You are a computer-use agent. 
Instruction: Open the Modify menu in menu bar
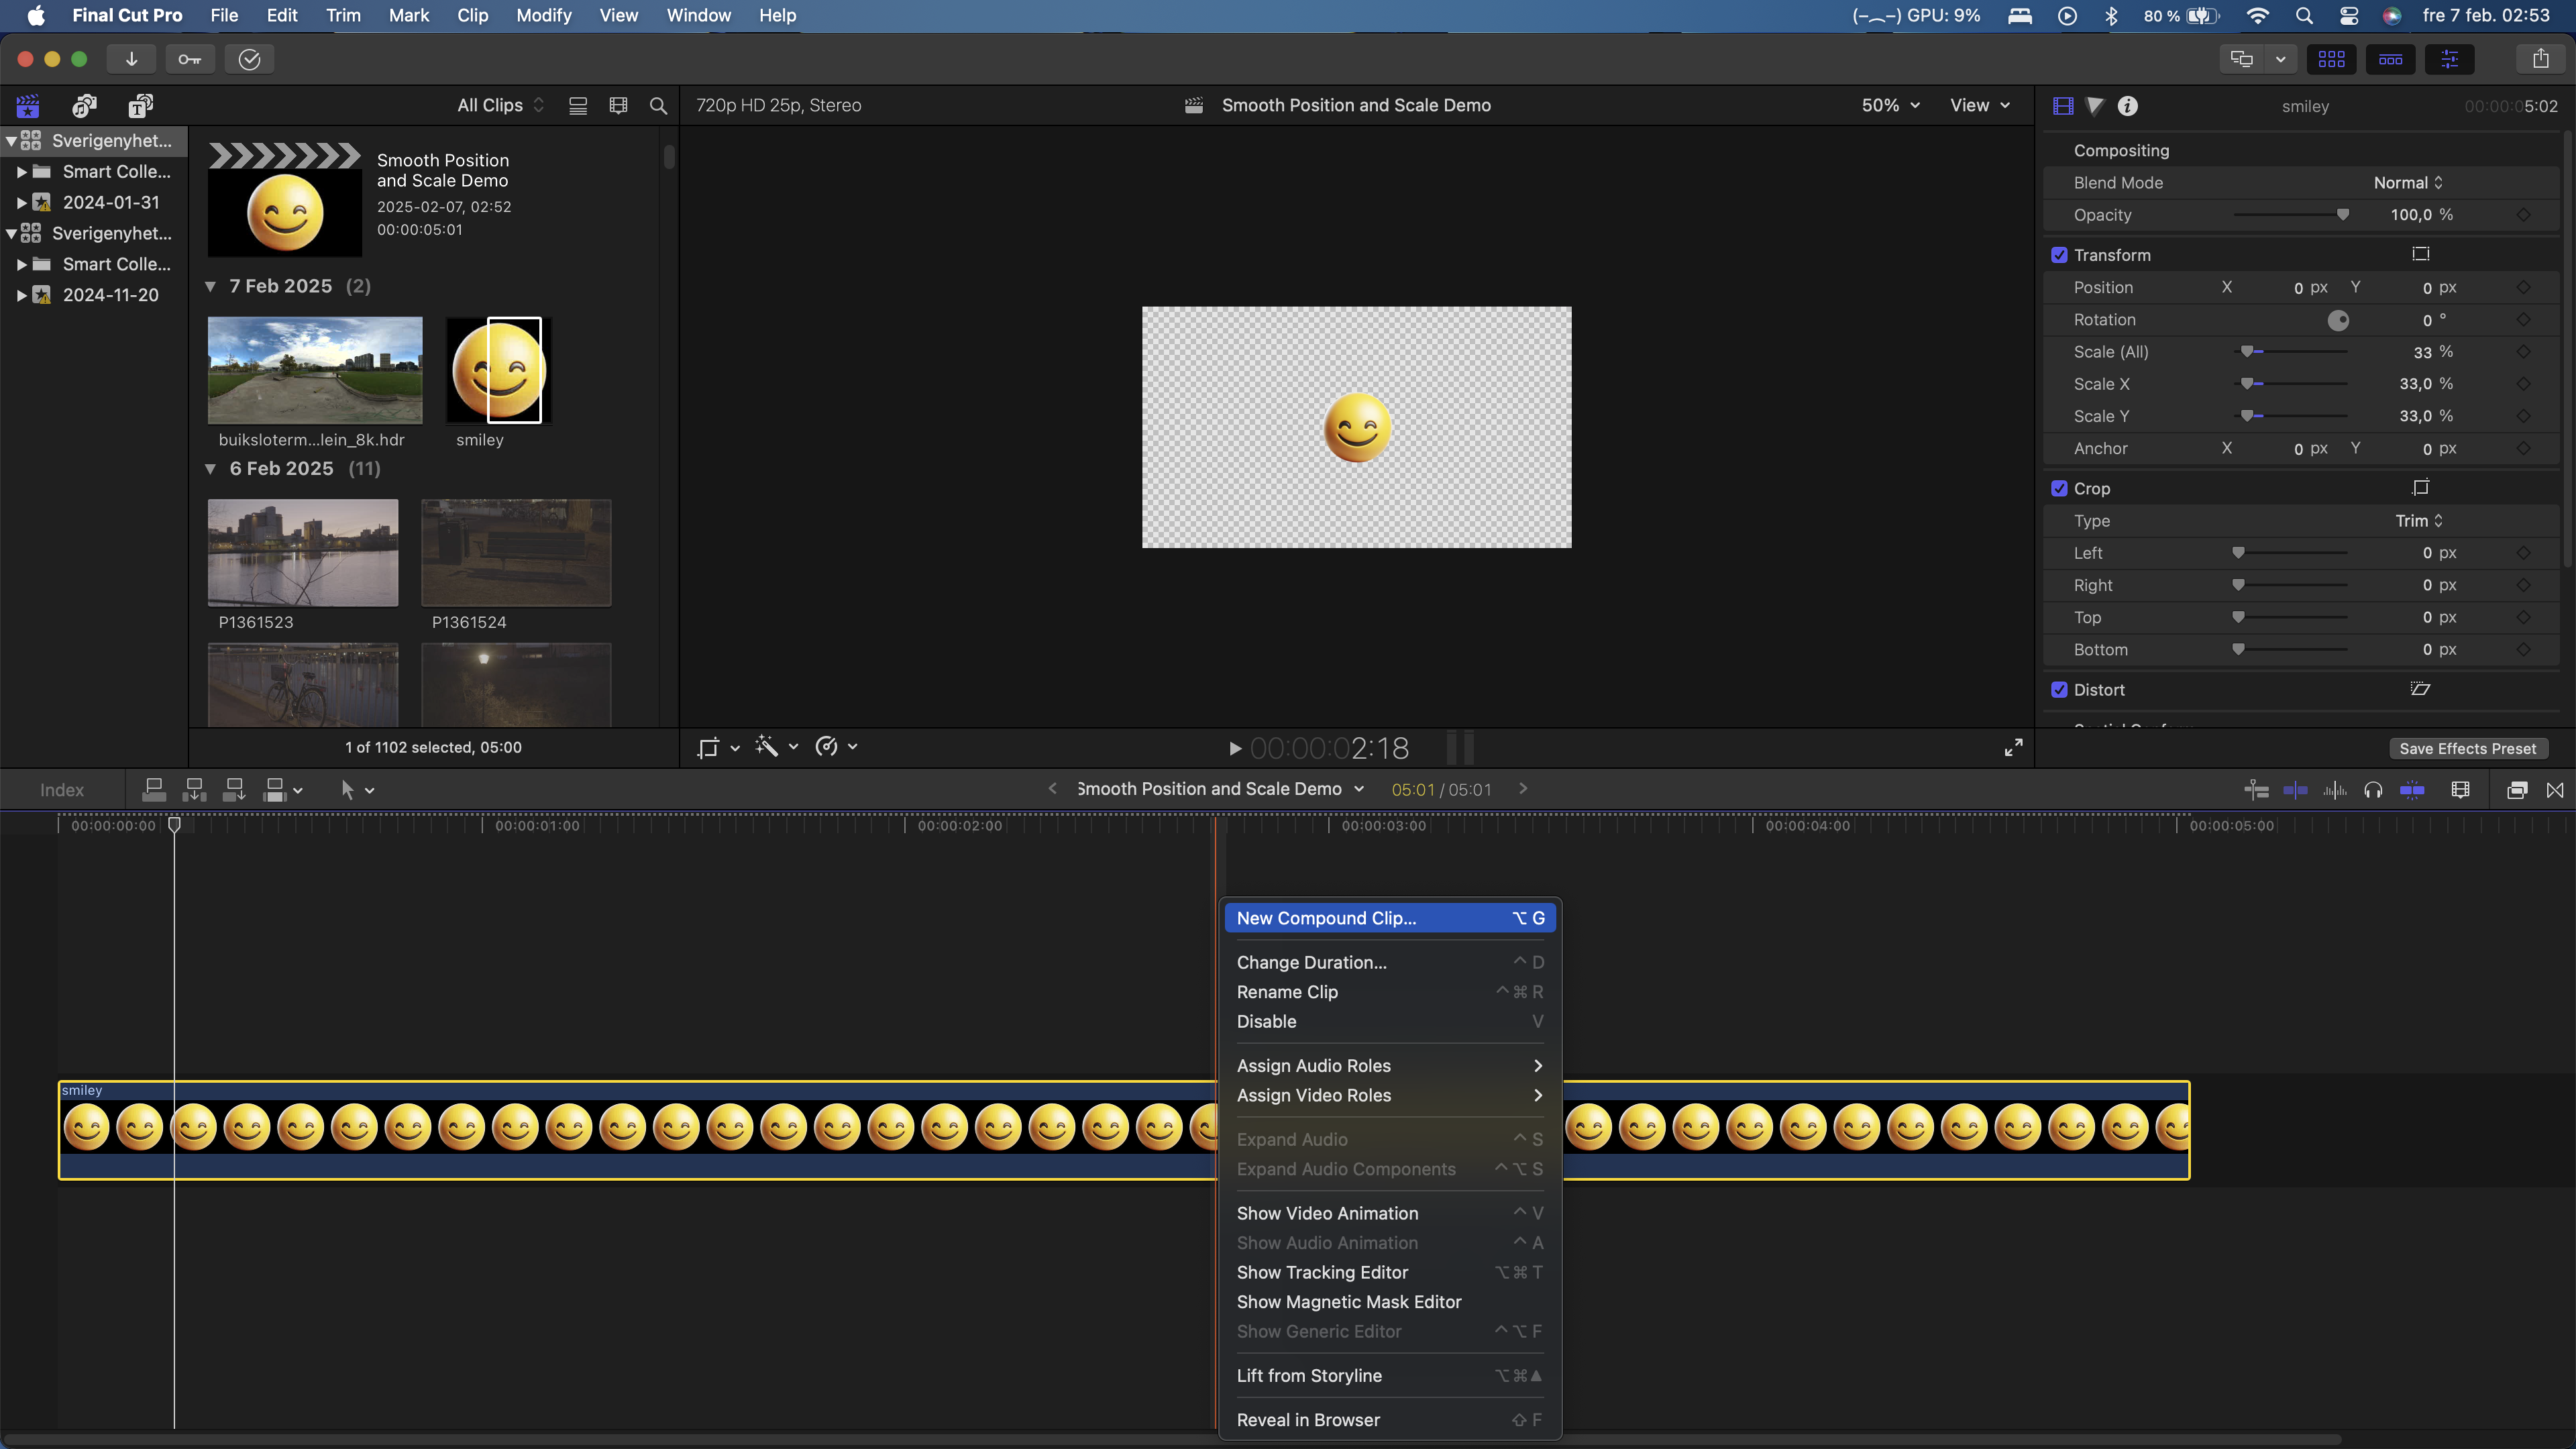click(543, 15)
